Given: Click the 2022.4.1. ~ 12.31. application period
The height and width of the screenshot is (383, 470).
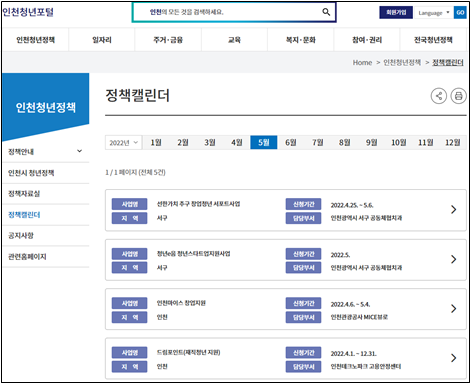Looking at the screenshot, I should tap(353, 353).
